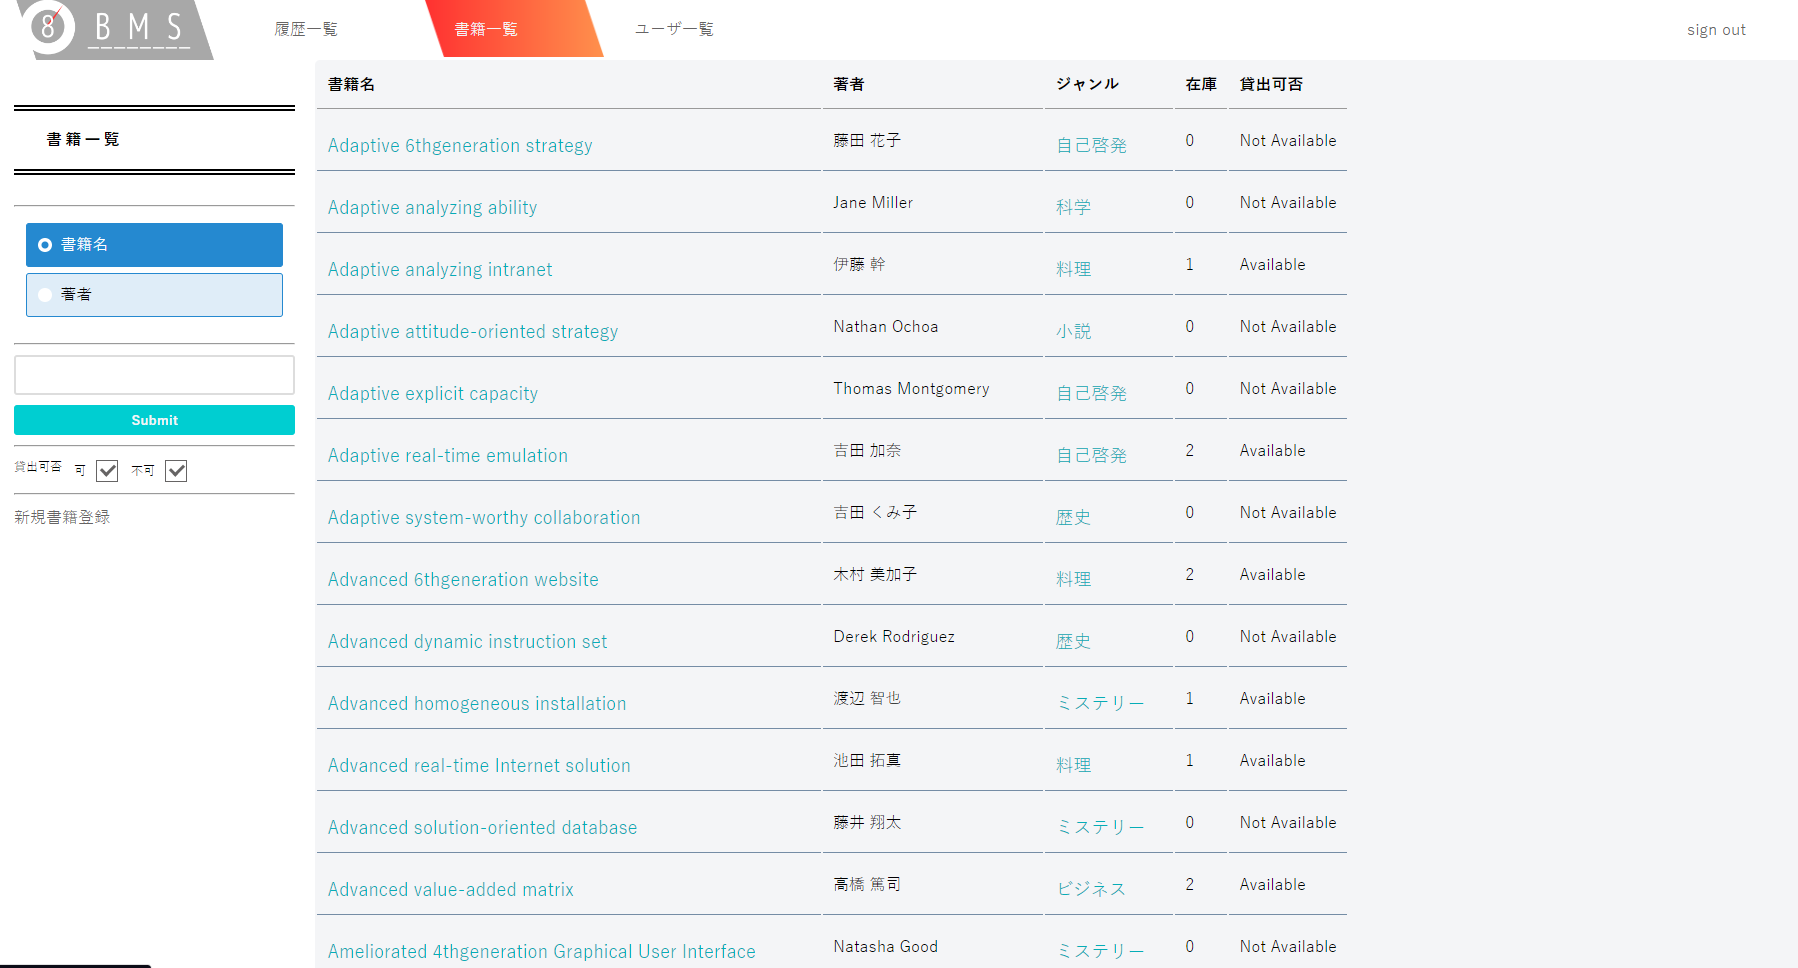1798x968 pixels.
Task: Click 自己啓発 genre for Adaptive real-time emulation
Action: 1091,456
